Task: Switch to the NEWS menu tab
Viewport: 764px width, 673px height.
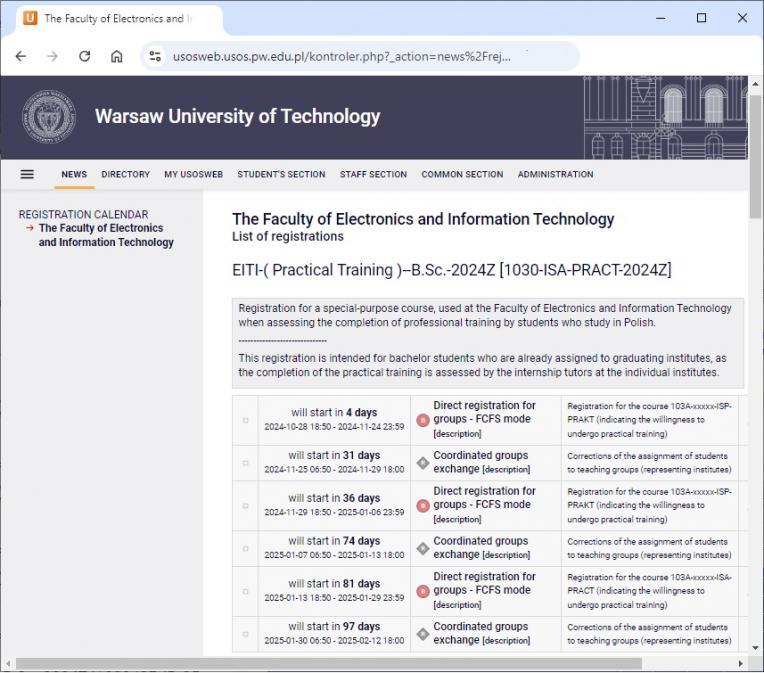Action: [x=74, y=174]
